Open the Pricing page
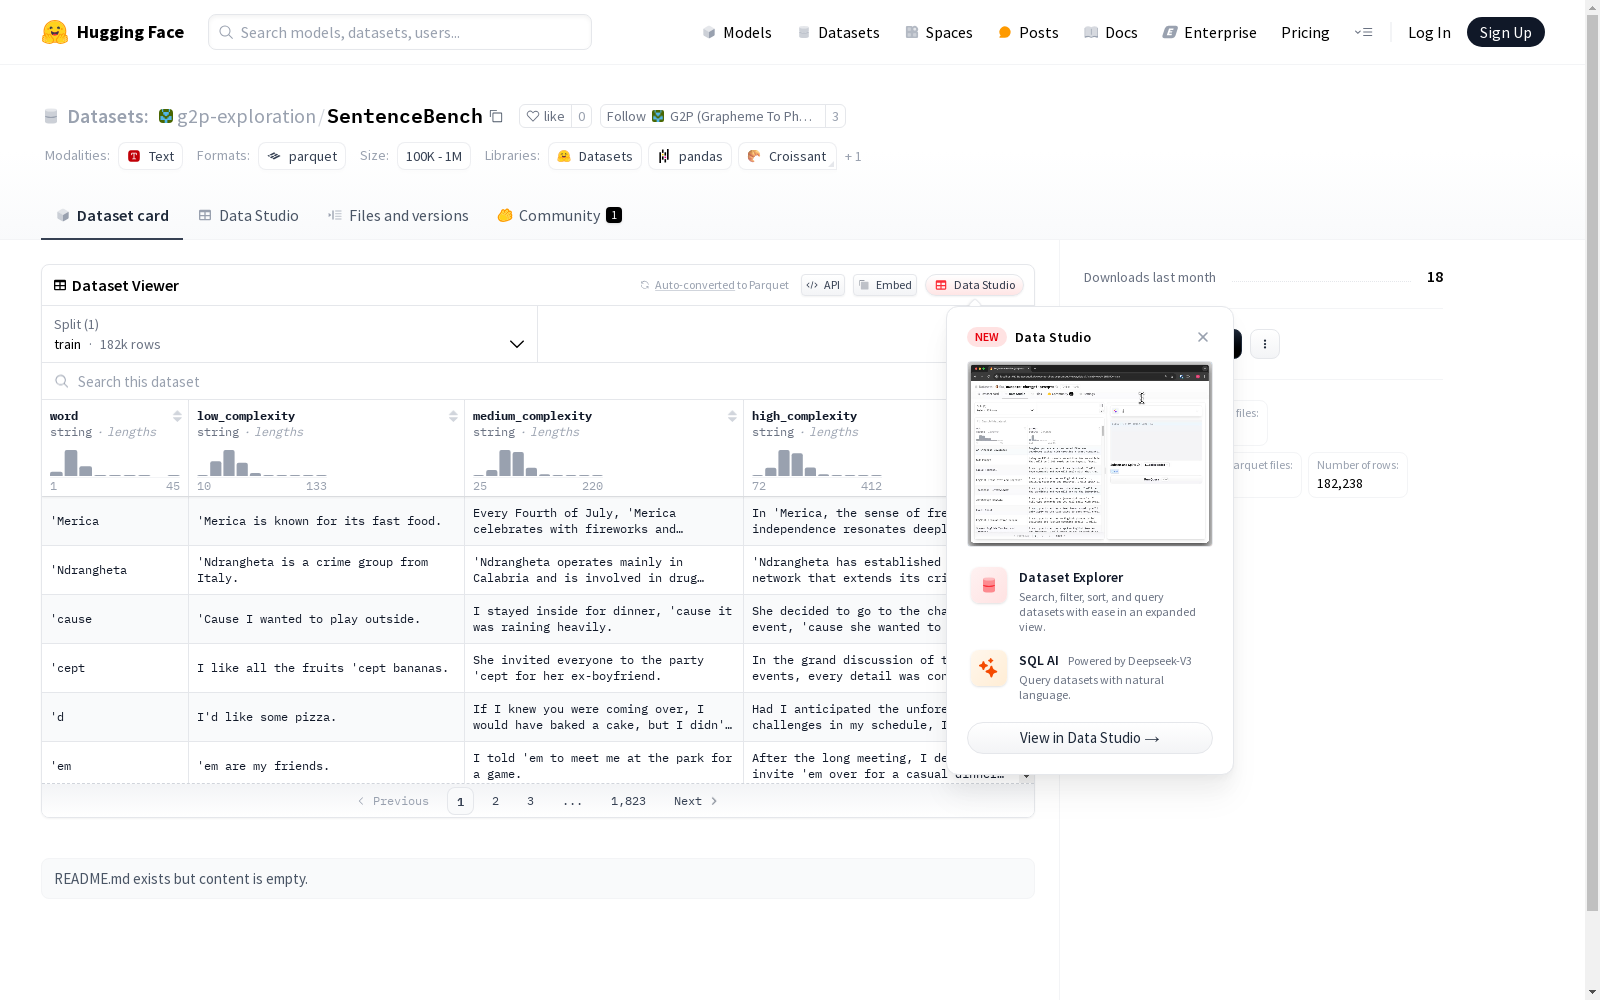Screen dimensions: 1600x1000 pos(1305,32)
